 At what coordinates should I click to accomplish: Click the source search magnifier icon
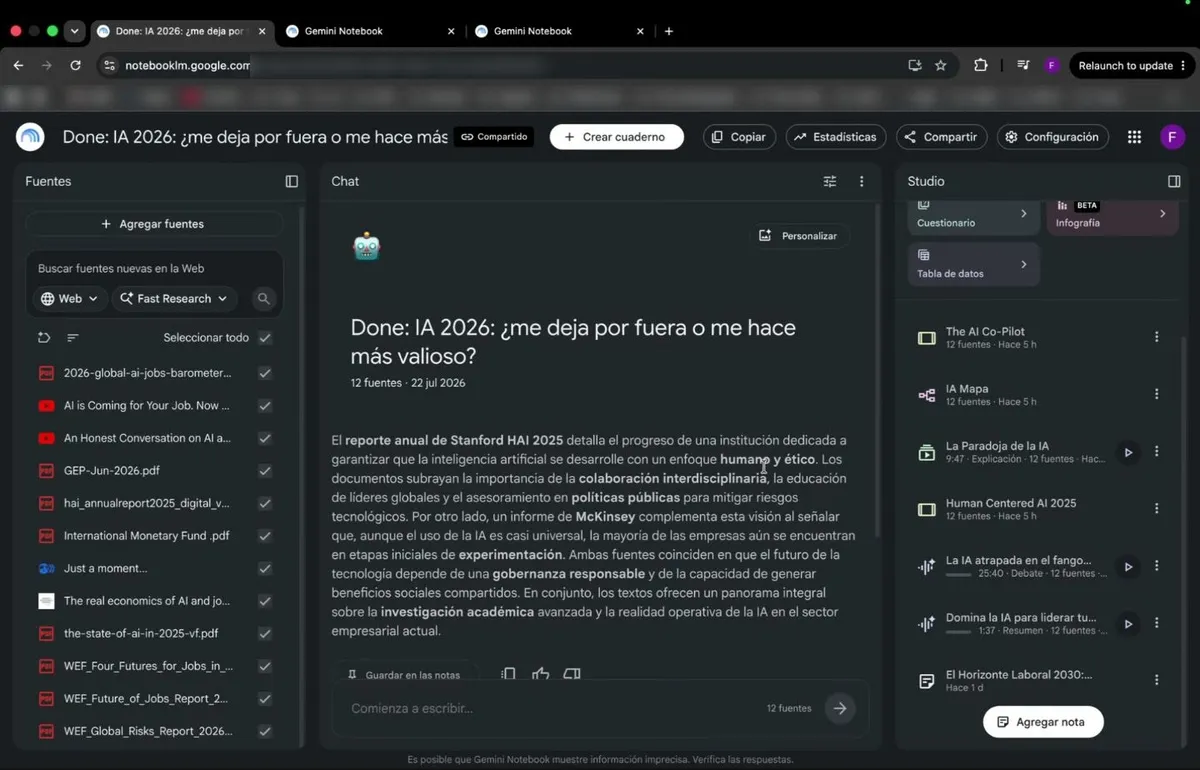(263, 298)
